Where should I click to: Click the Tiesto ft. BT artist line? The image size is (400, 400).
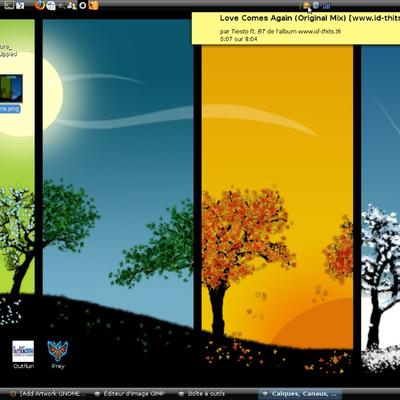pos(280,32)
